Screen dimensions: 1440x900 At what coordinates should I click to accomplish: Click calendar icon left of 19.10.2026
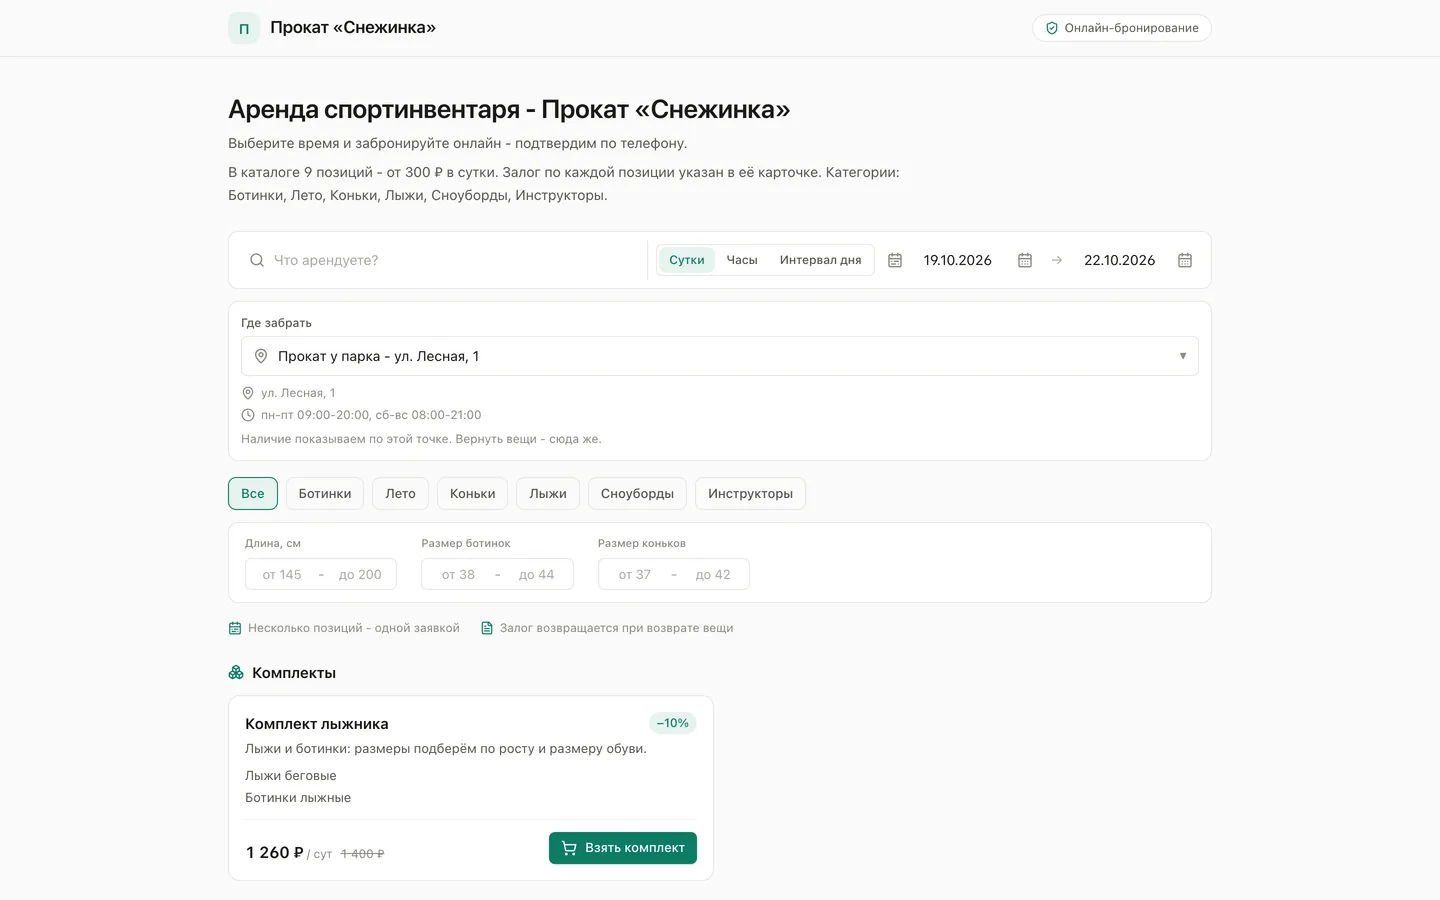click(x=895, y=260)
